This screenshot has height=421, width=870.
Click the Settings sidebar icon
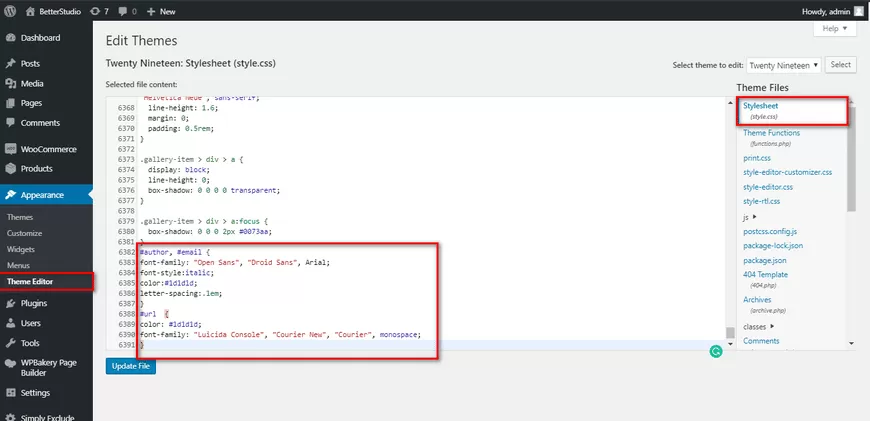(x=10, y=393)
